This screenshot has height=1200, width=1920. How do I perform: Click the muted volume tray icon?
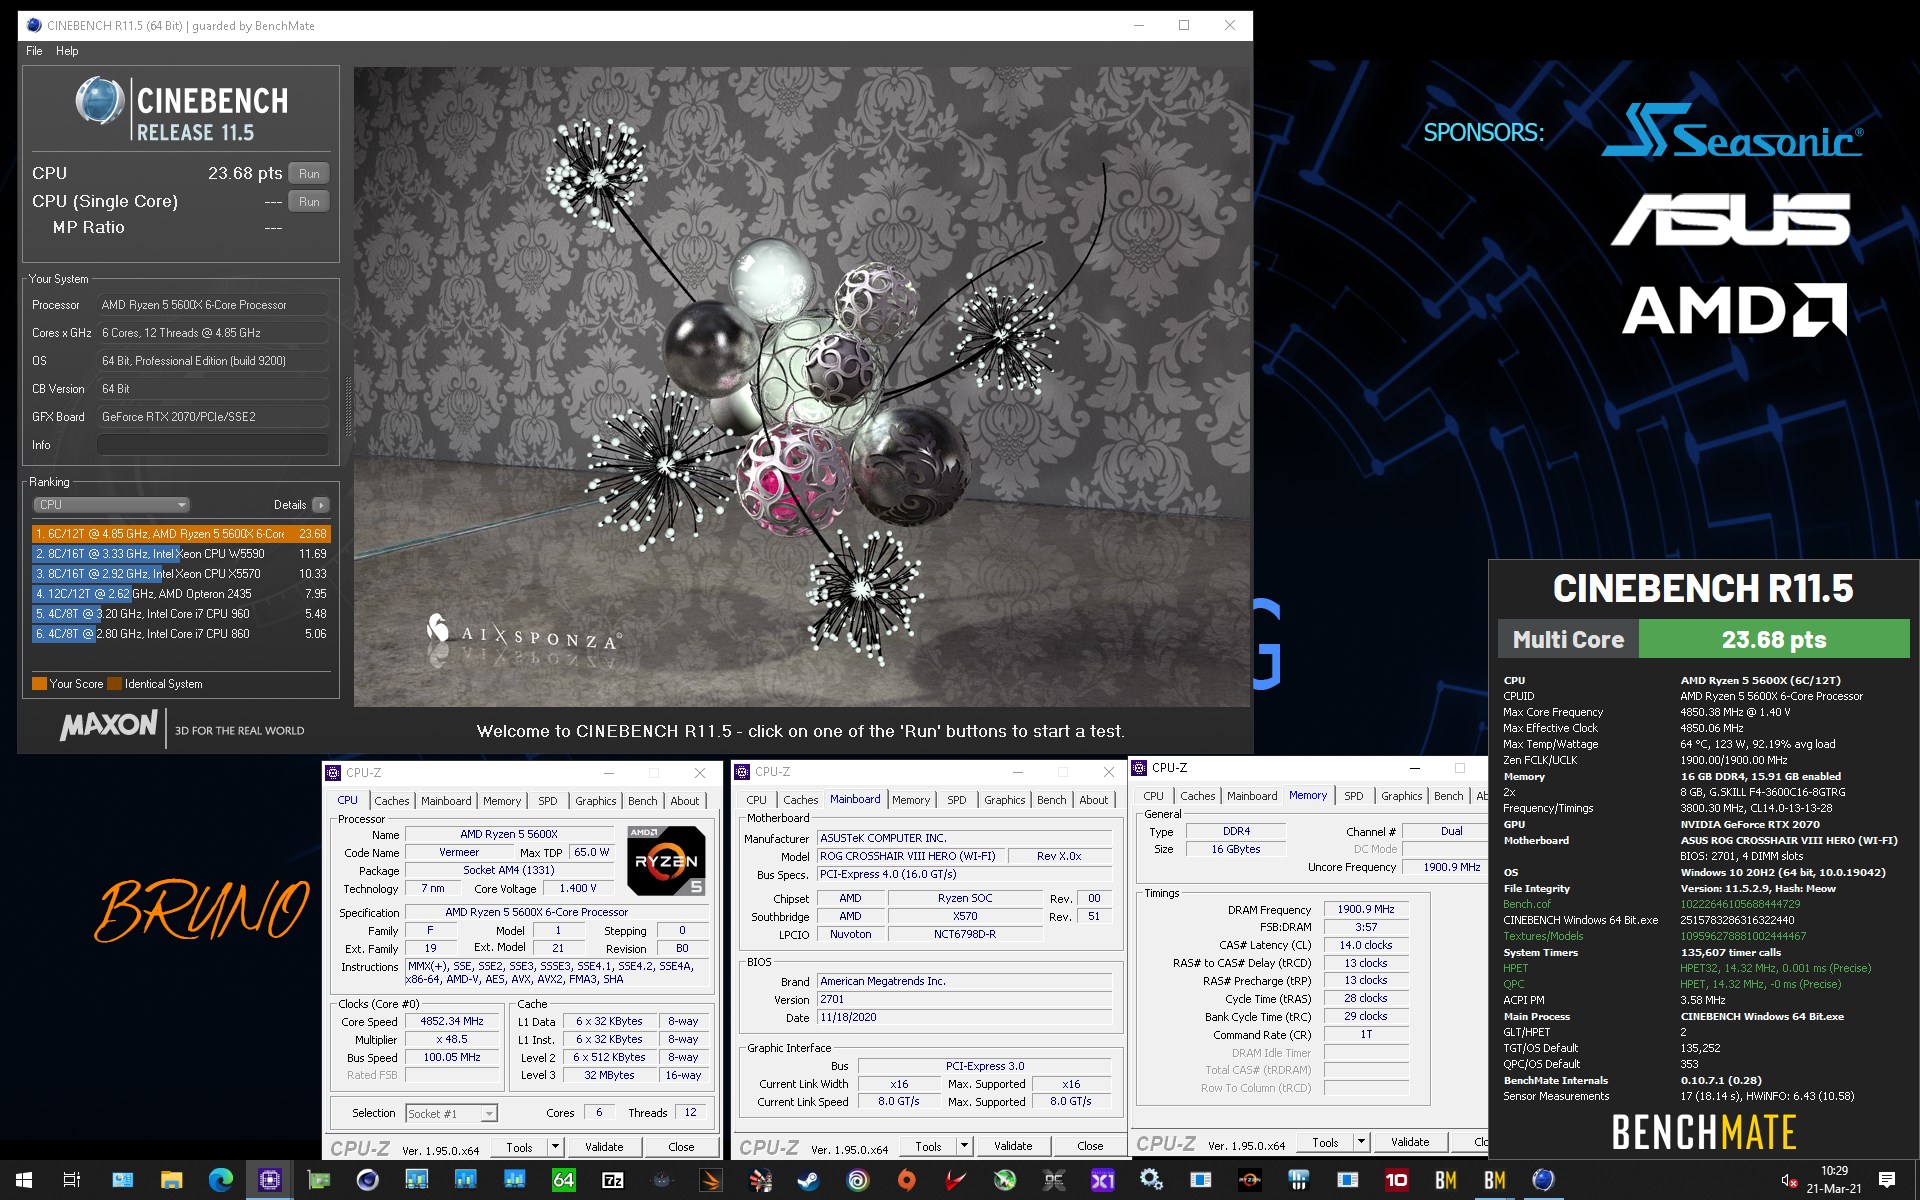tap(1789, 1181)
